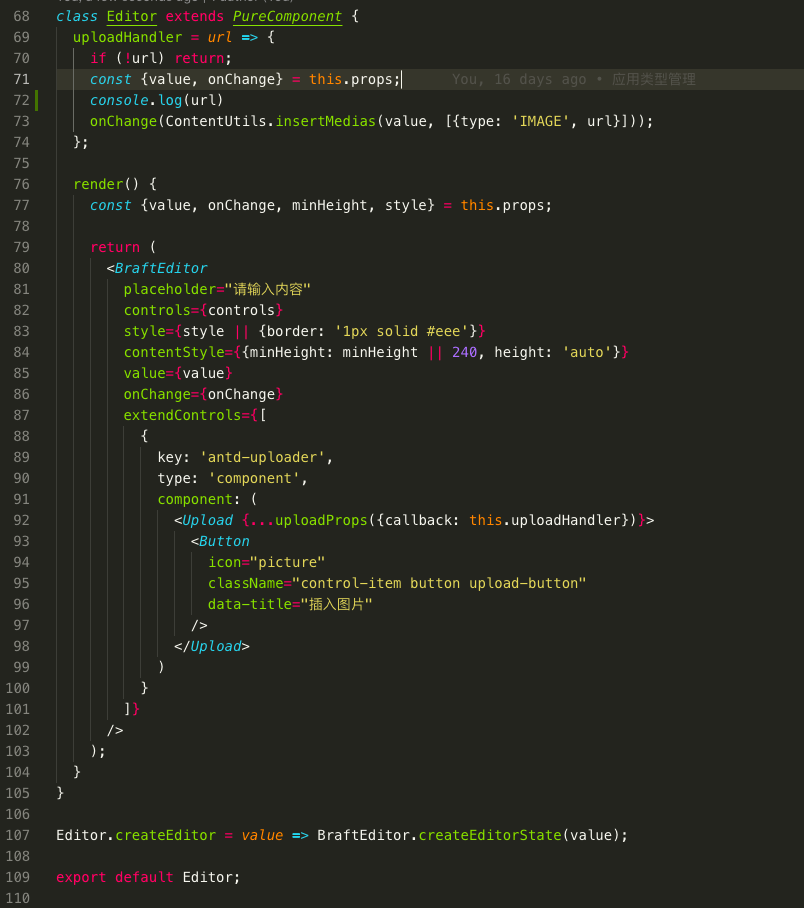Click the "插入图片" title string
This screenshot has width=804, height=908.
337,604
